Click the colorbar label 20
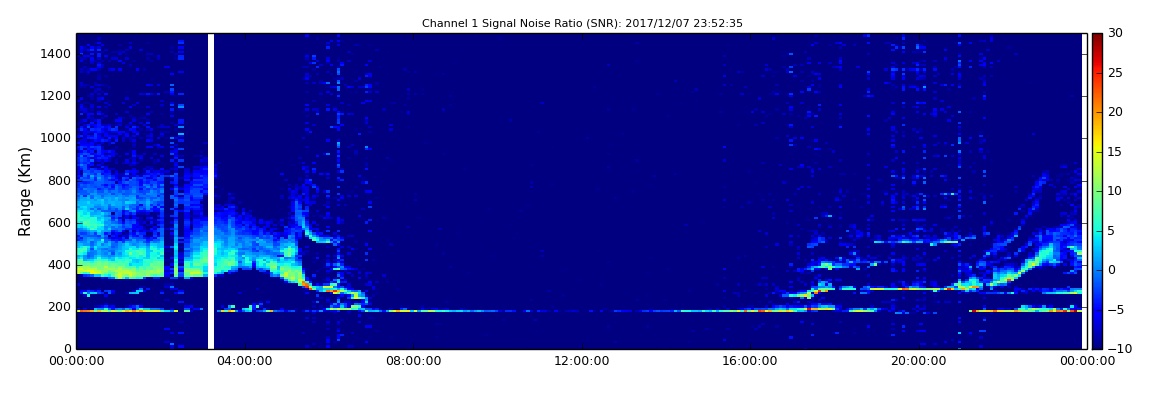Image resolution: width=1150 pixels, height=407 pixels. click(x=1116, y=112)
